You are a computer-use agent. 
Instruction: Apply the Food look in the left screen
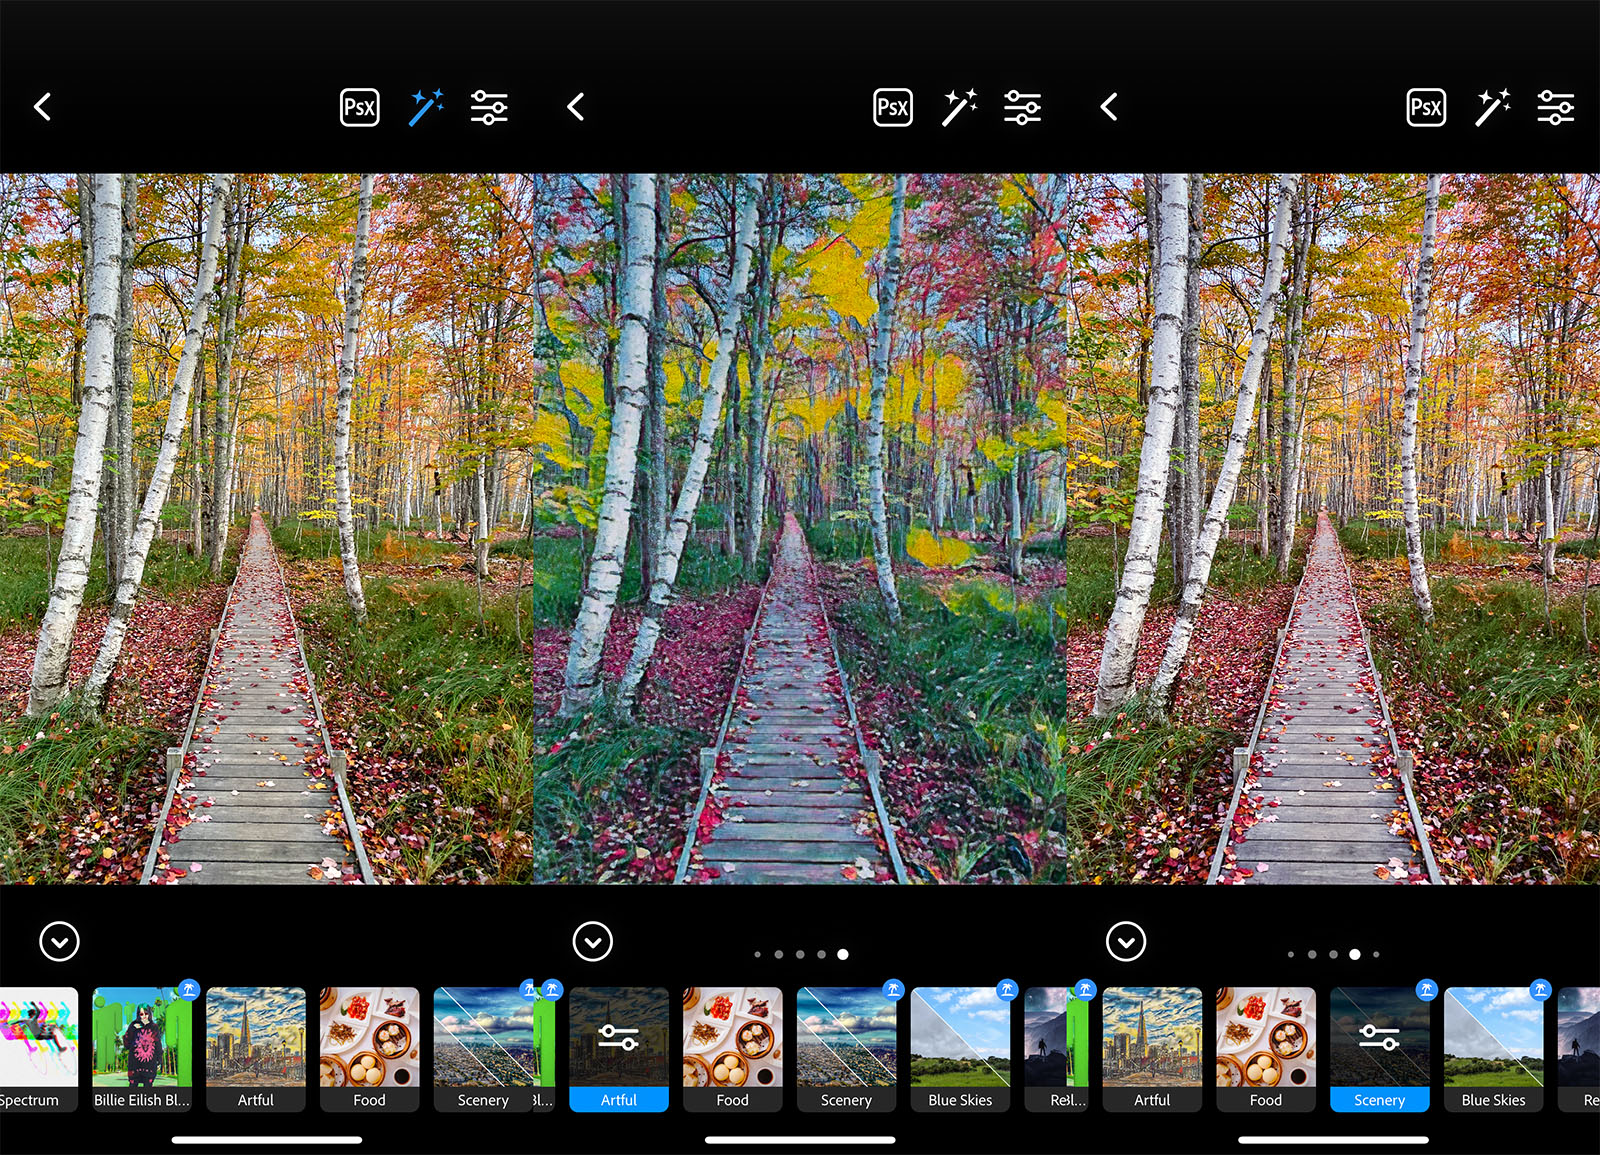click(369, 1049)
